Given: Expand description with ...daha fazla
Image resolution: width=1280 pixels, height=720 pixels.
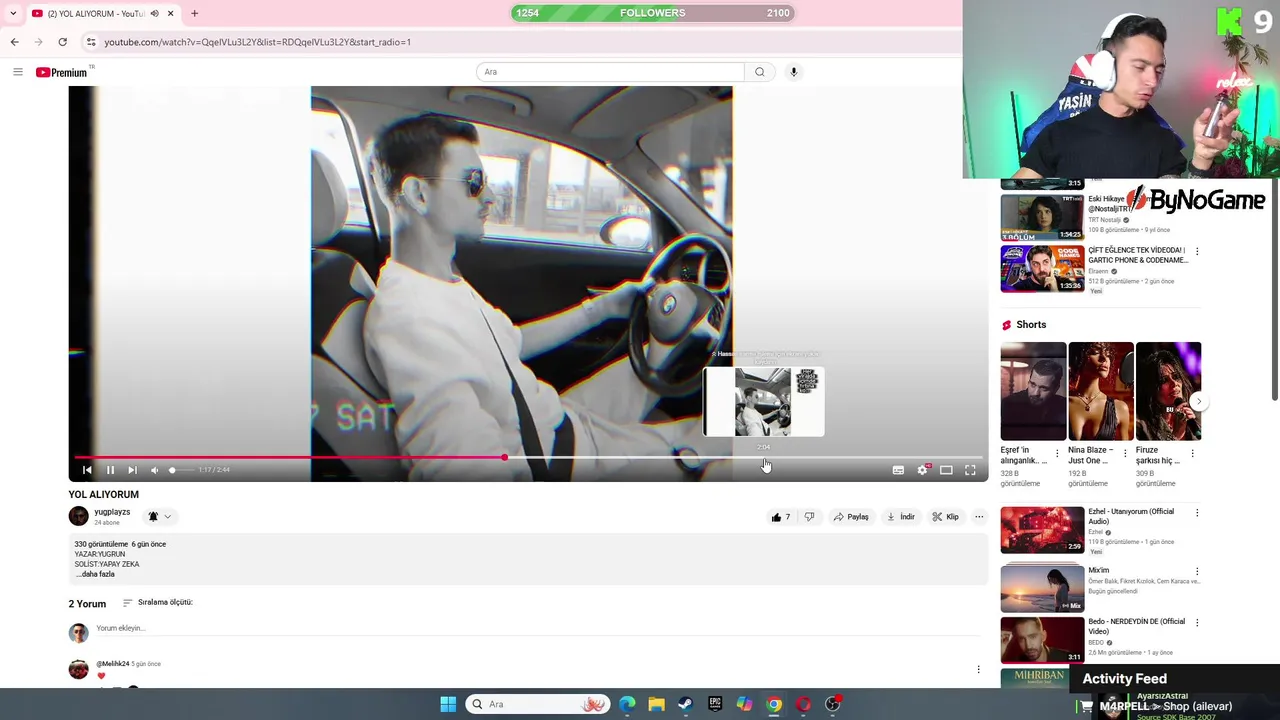Looking at the screenshot, I should click(95, 574).
